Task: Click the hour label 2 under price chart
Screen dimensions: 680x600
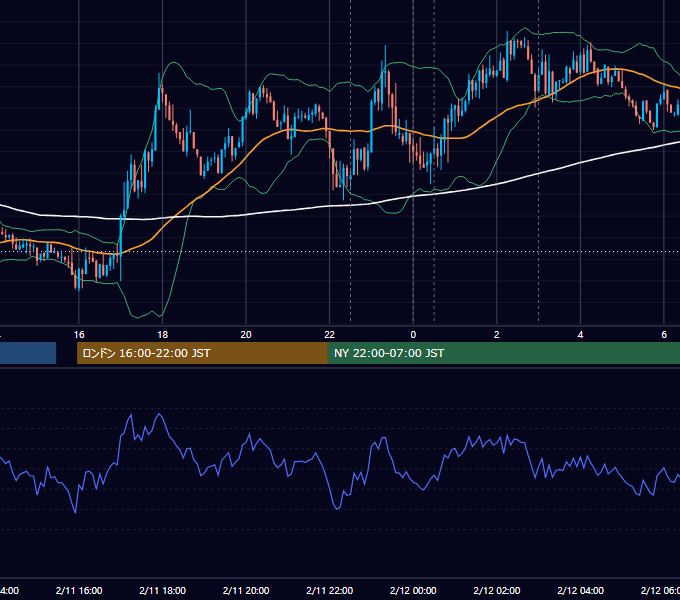Action: click(497, 335)
